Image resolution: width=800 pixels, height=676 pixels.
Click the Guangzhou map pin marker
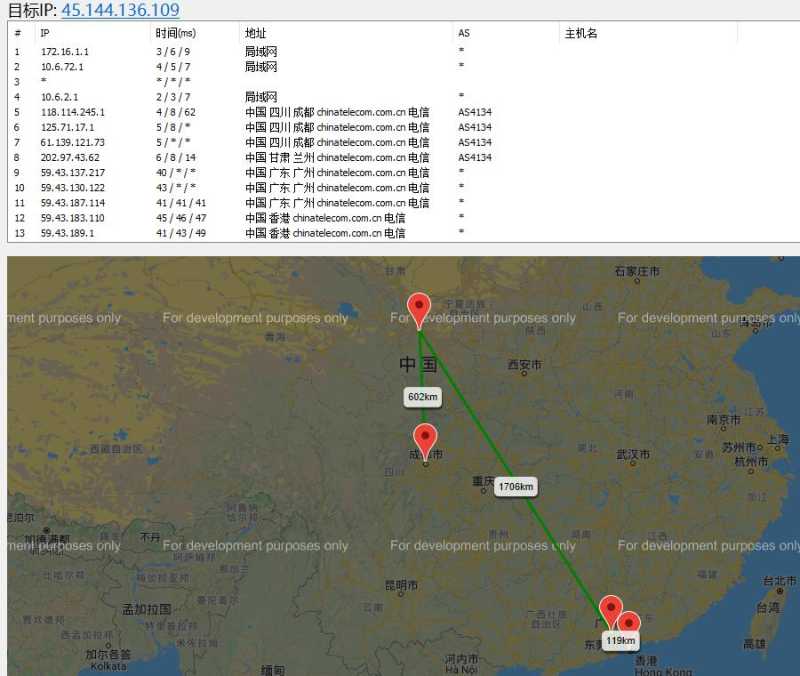[x=610, y=611]
